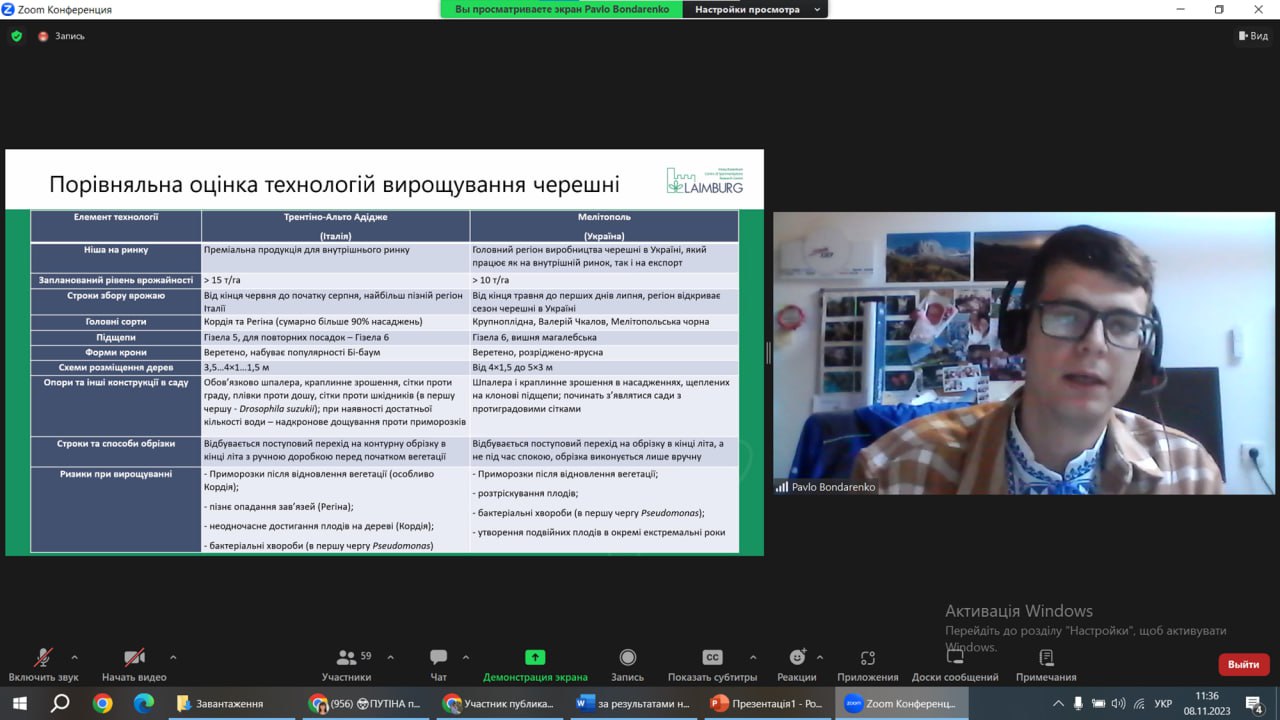The height and width of the screenshot is (720, 1280).
Task: Open Доски сообщений whiteboards
Action: 955,665
